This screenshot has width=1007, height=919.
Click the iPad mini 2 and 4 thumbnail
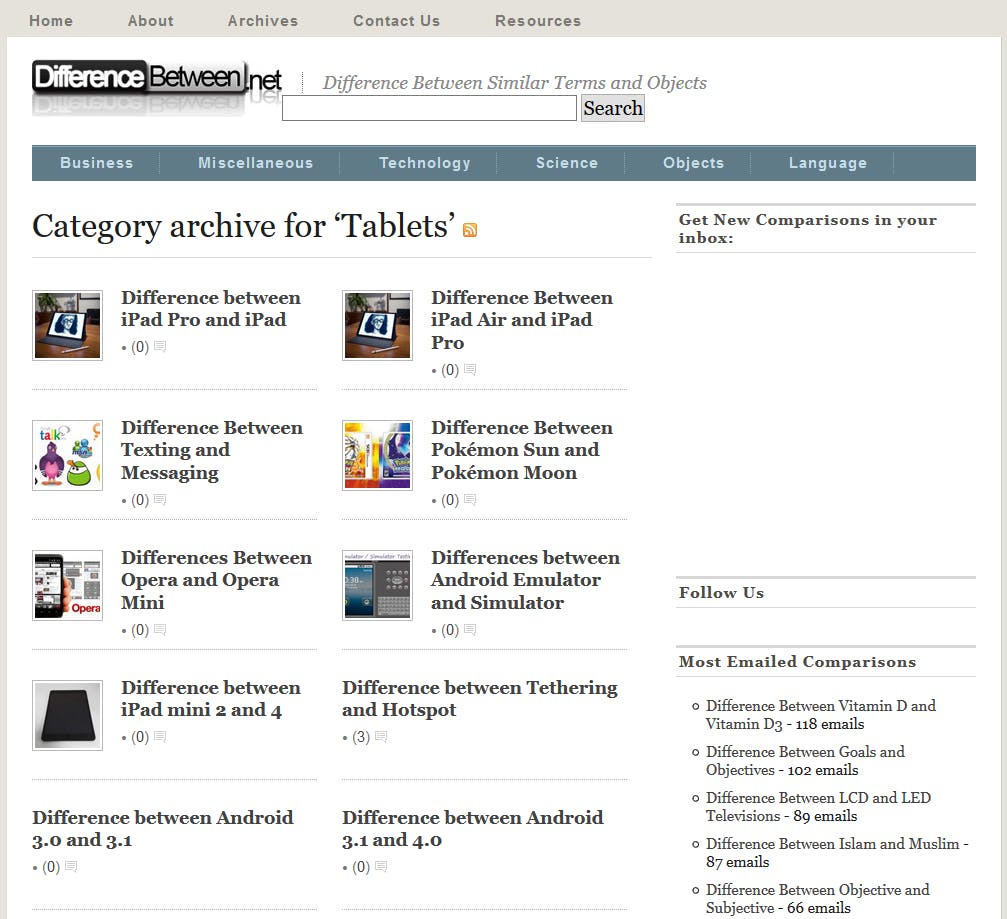coord(67,715)
